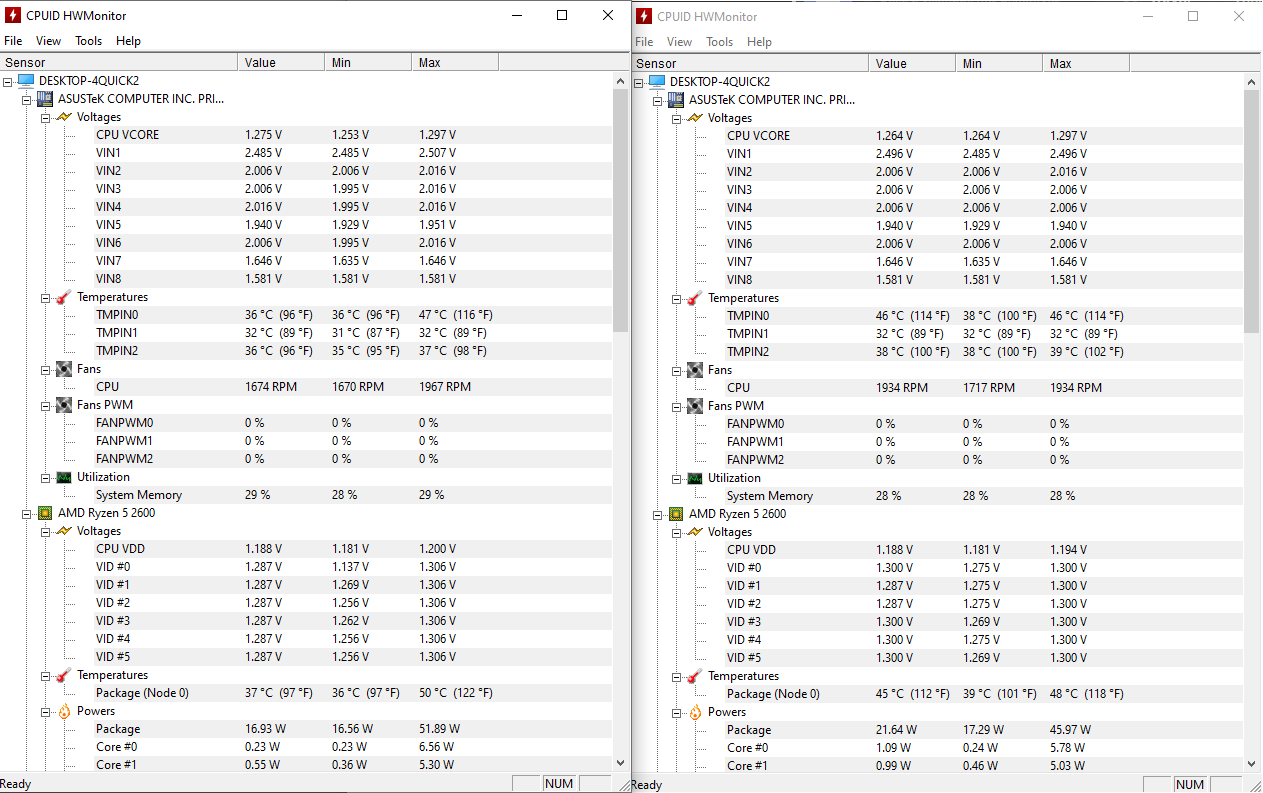Collapse the Powers group in left window
The height and width of the screenshot is (793, 1263).
pos(45,711)
